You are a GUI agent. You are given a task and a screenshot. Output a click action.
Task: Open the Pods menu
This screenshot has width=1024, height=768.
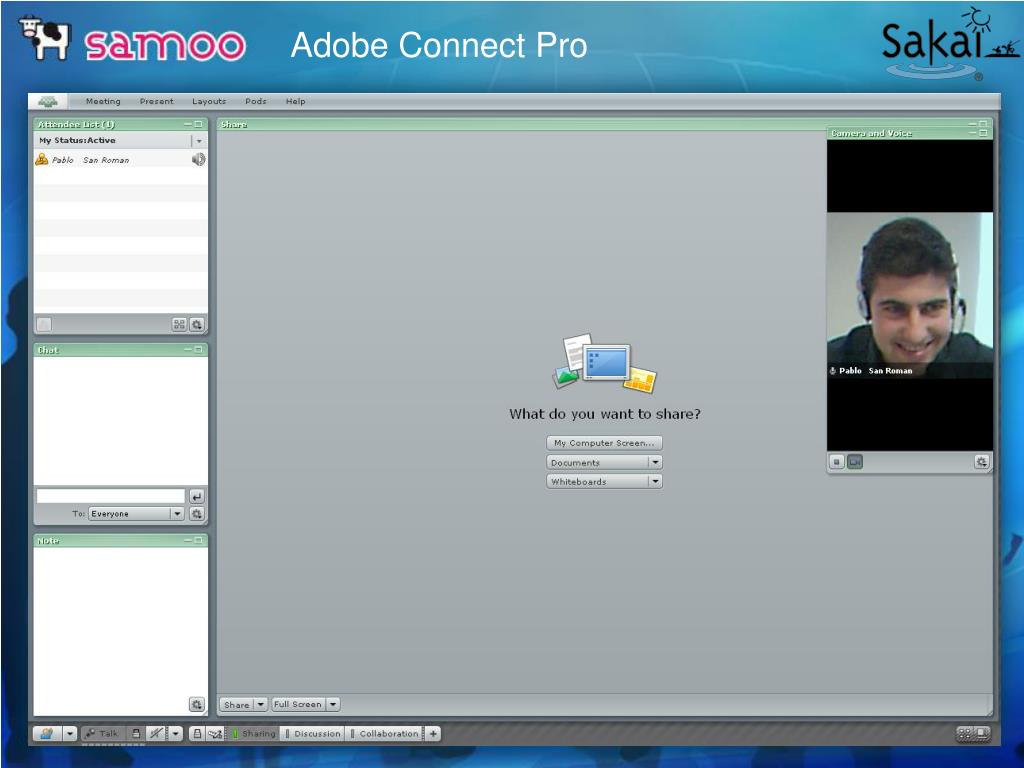(256, 101)
